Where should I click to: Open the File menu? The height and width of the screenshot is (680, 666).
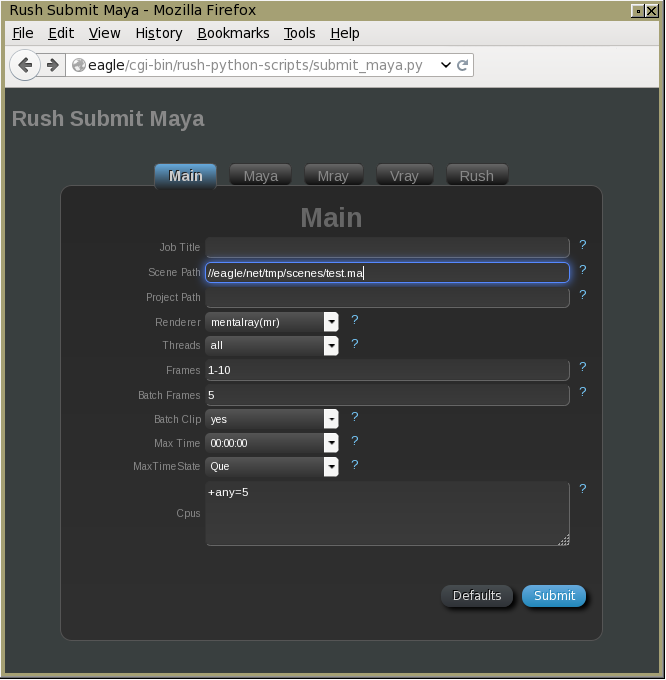click(x=23, y=33)
